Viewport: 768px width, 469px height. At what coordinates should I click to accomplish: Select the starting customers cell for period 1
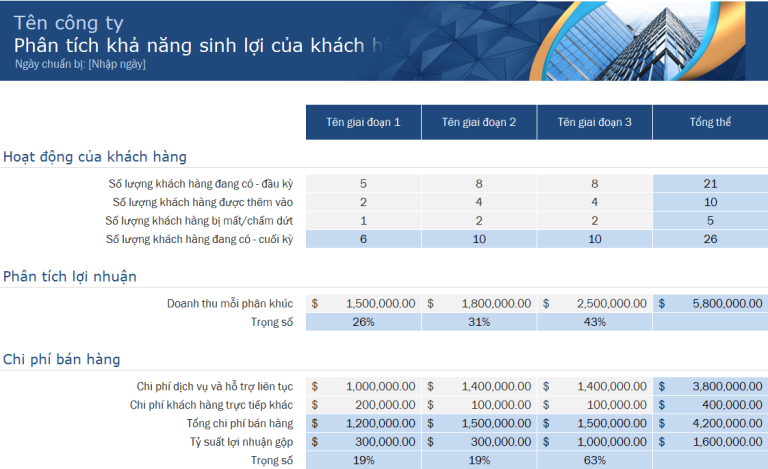[363, 183]
